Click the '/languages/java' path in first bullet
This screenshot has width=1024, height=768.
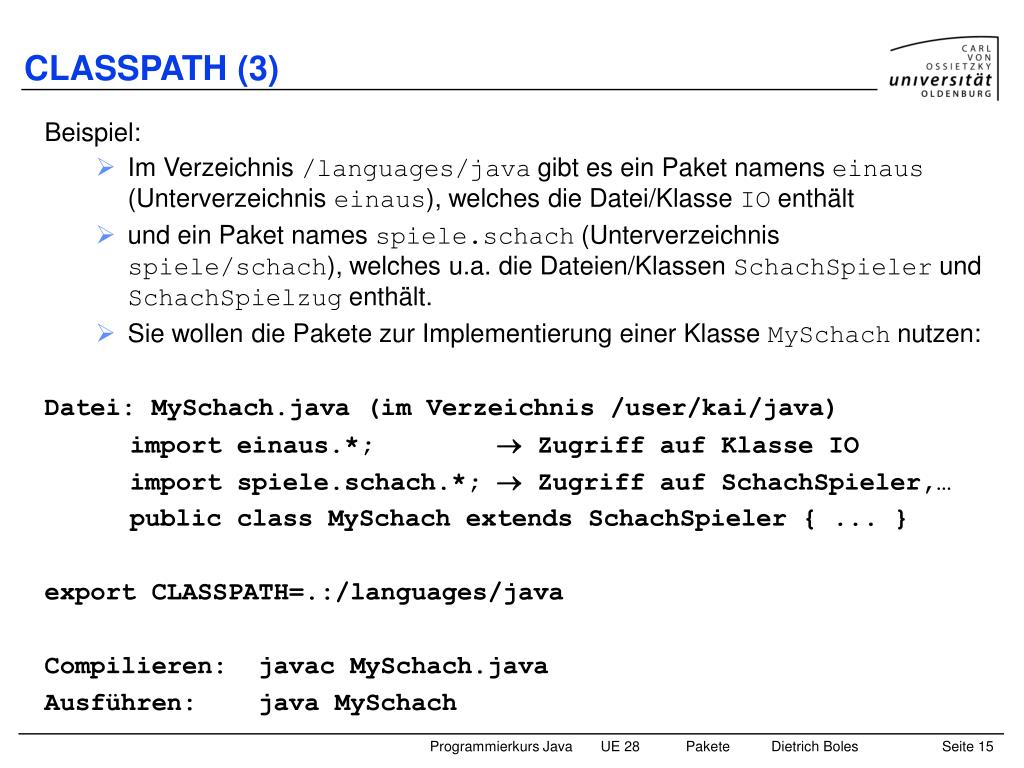[x=416, y=169]
